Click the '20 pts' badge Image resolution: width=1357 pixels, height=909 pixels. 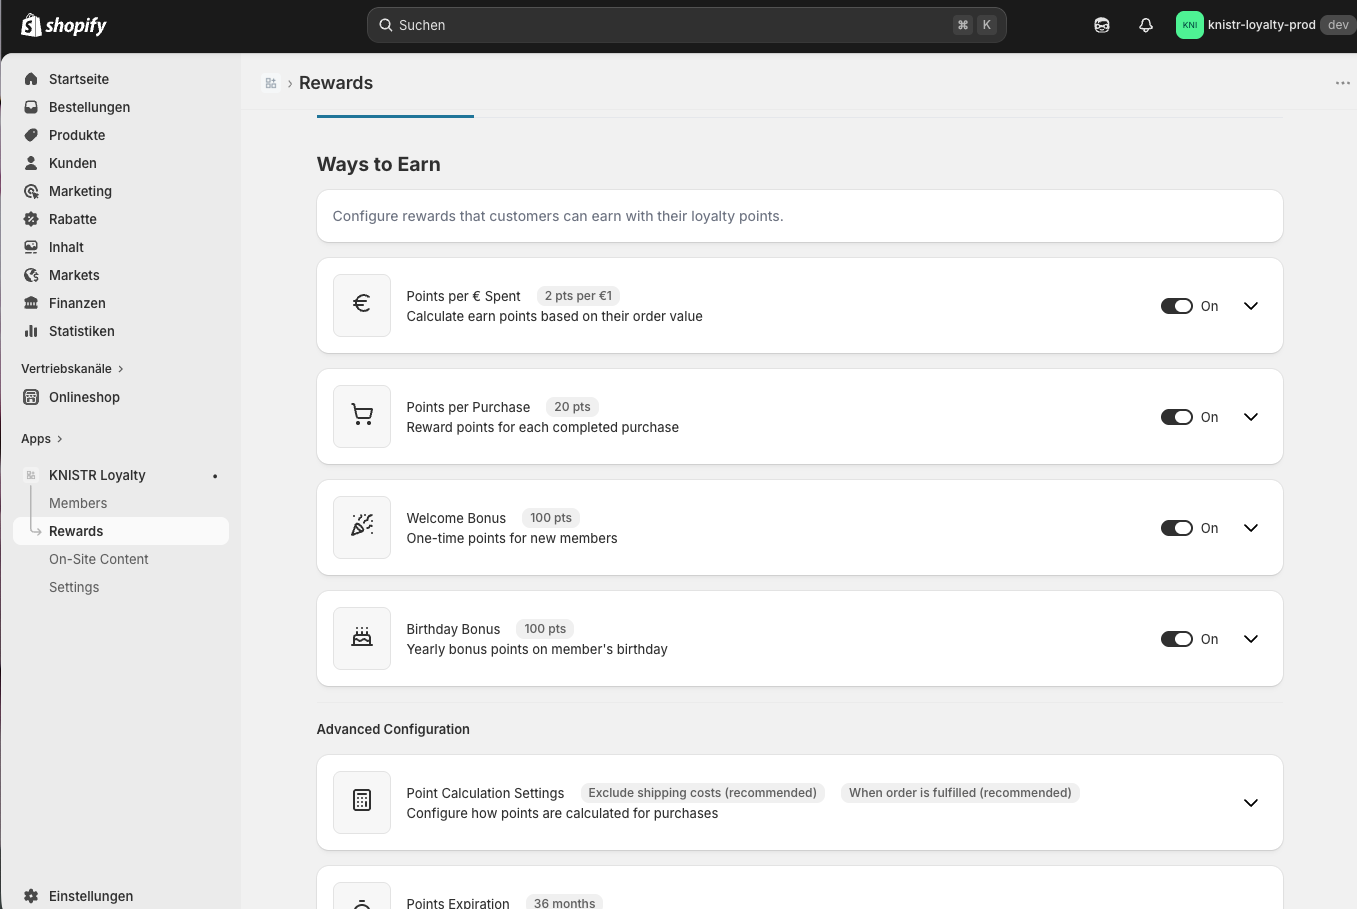tap(572, 407)
